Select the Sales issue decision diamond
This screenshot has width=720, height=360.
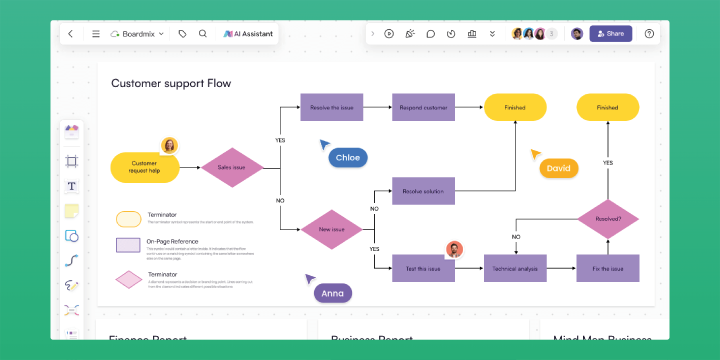232,168
